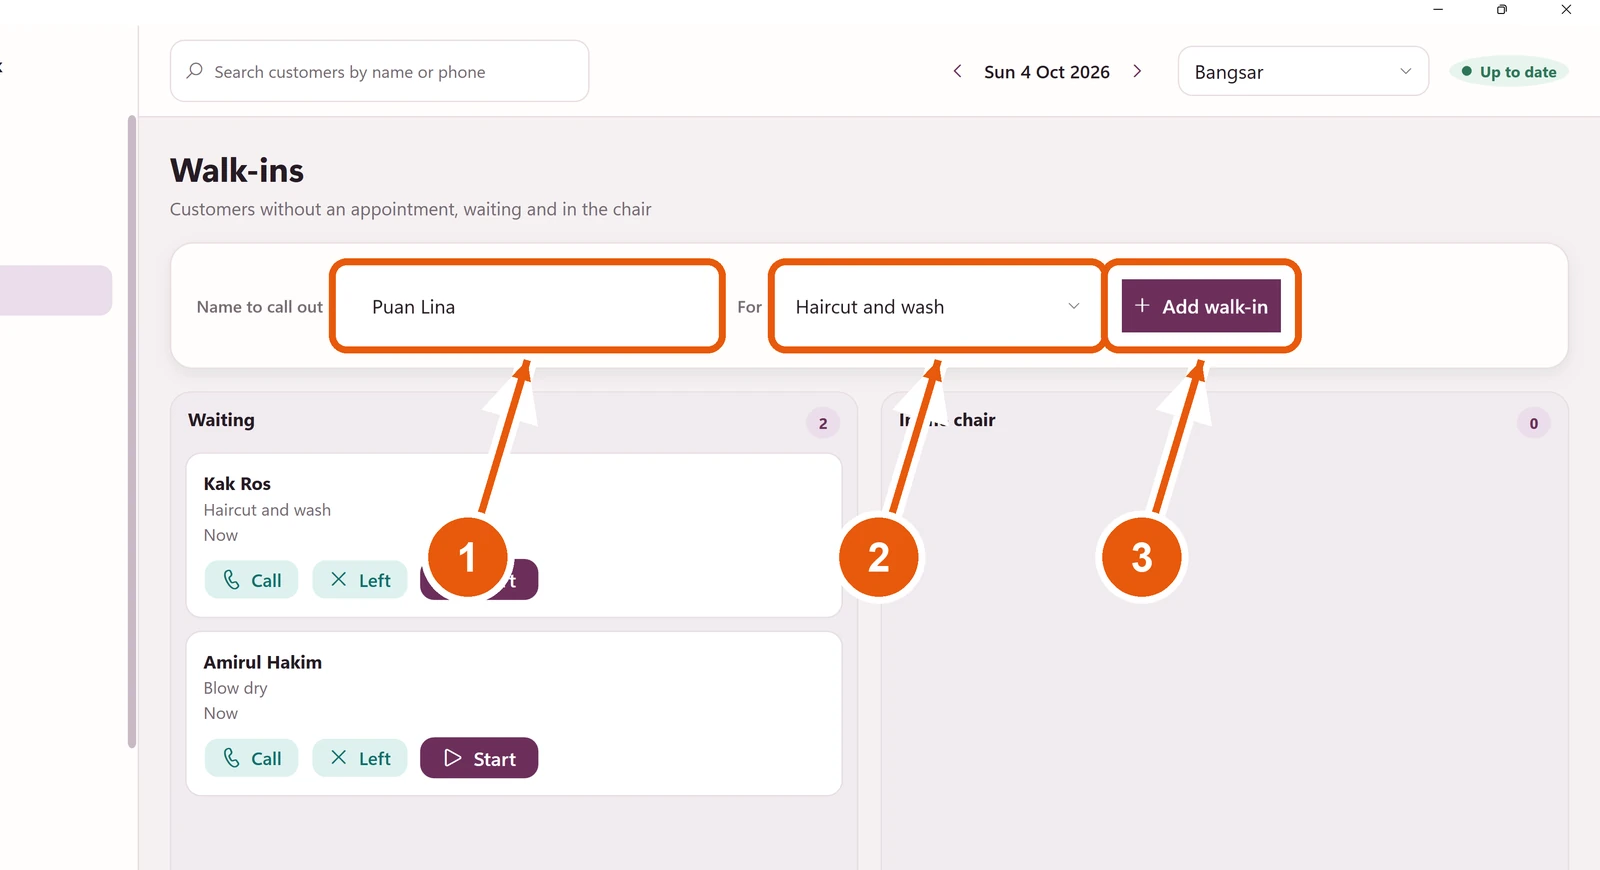Click the search magnifier icon

coord(195,71)
